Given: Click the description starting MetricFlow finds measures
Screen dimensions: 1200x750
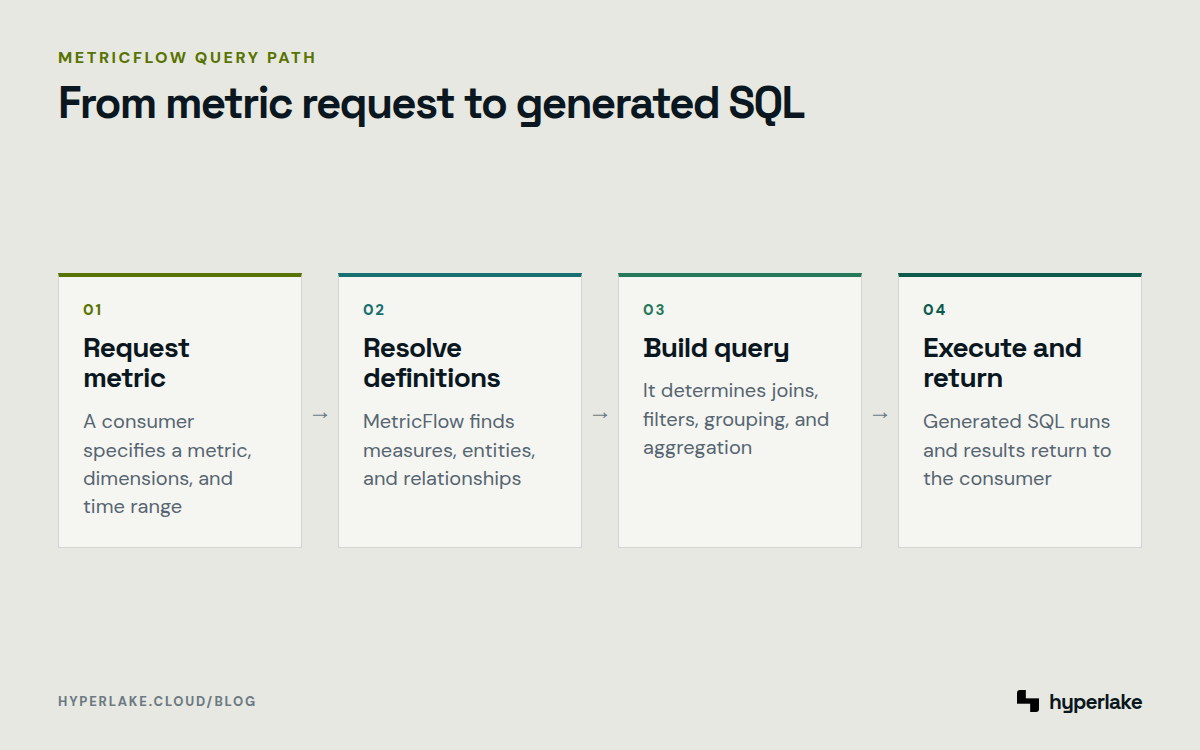Looking at the screenshot, I should point(449,450).
